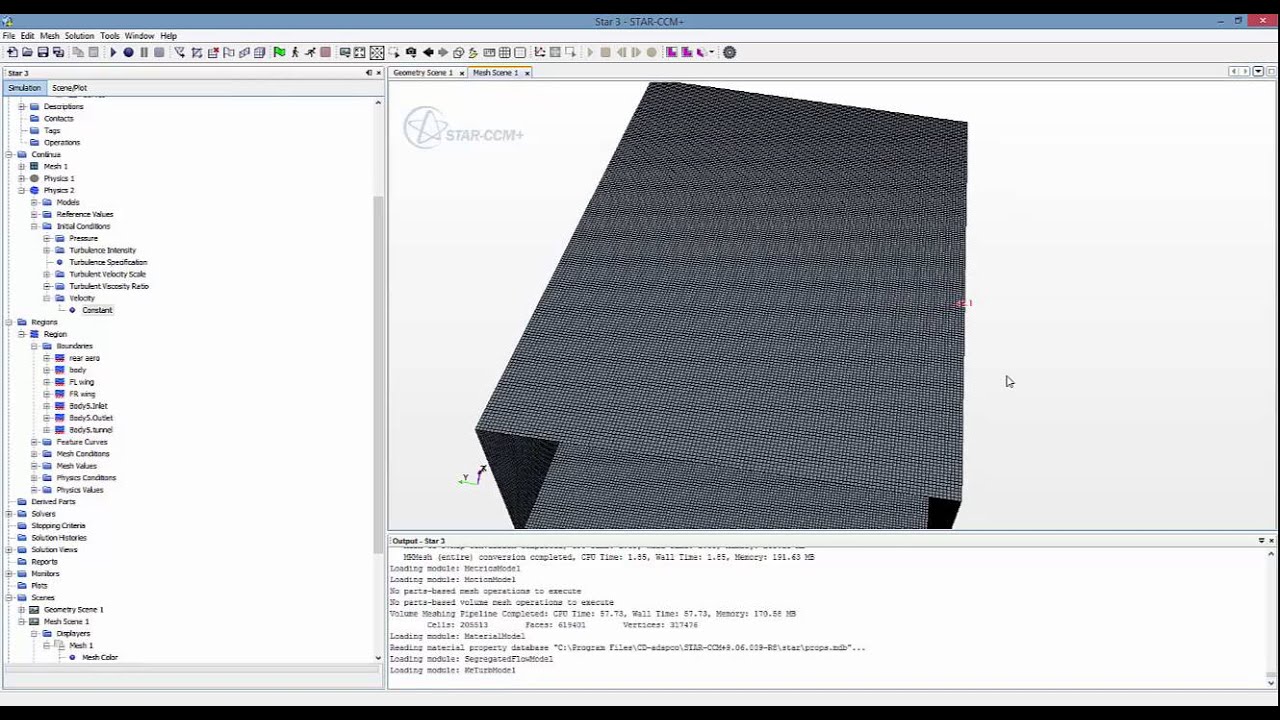1280x720 pixels.
Task: Close the Star 3 simulation panel
Action: [380, 73]
